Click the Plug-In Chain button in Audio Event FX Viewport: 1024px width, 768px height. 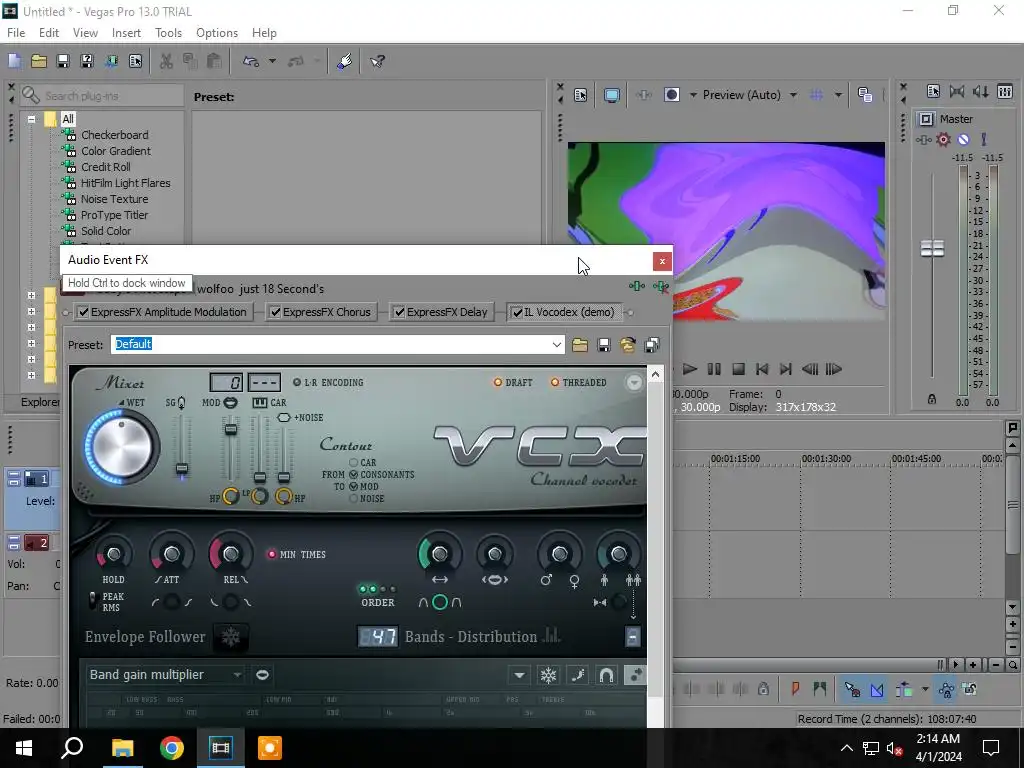637,287
